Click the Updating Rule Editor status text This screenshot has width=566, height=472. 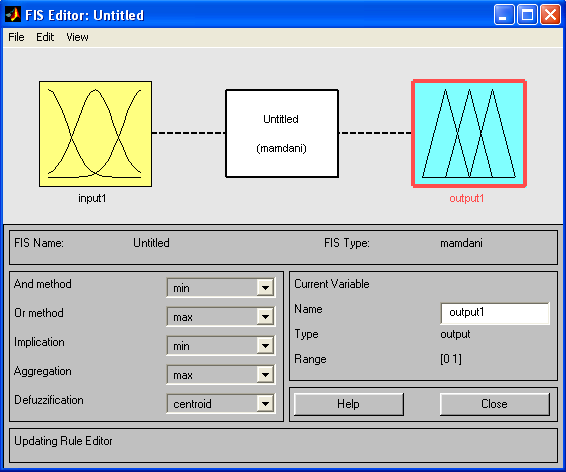point(63,441)
